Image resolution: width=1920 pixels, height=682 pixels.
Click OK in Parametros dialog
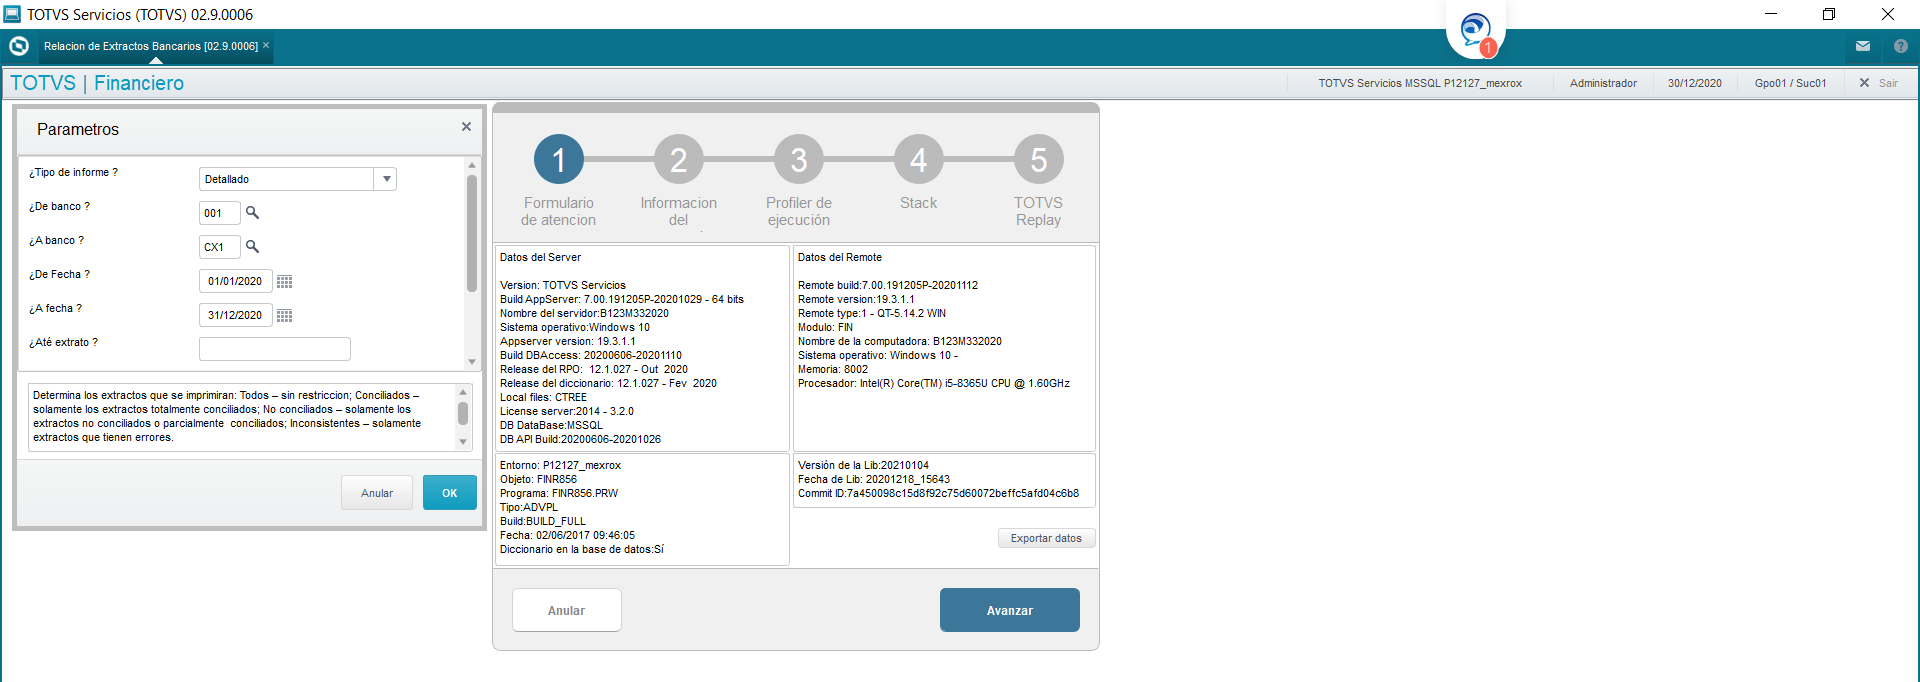[450, 493]
